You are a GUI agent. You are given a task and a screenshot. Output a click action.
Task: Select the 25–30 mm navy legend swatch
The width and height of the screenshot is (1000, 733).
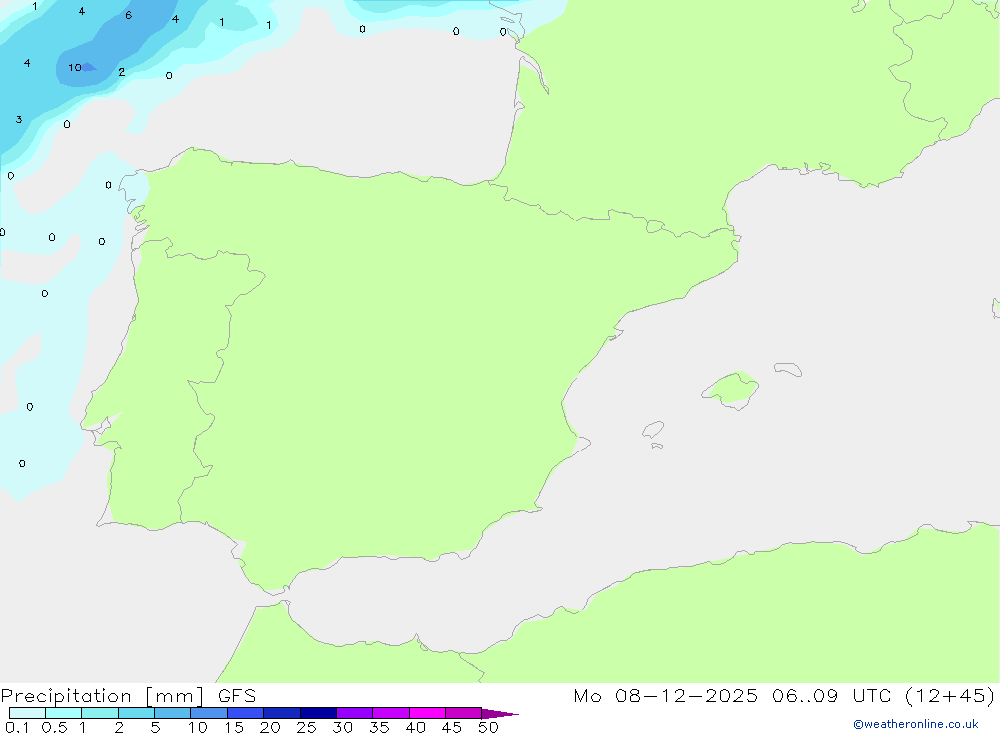coord(318,713)
